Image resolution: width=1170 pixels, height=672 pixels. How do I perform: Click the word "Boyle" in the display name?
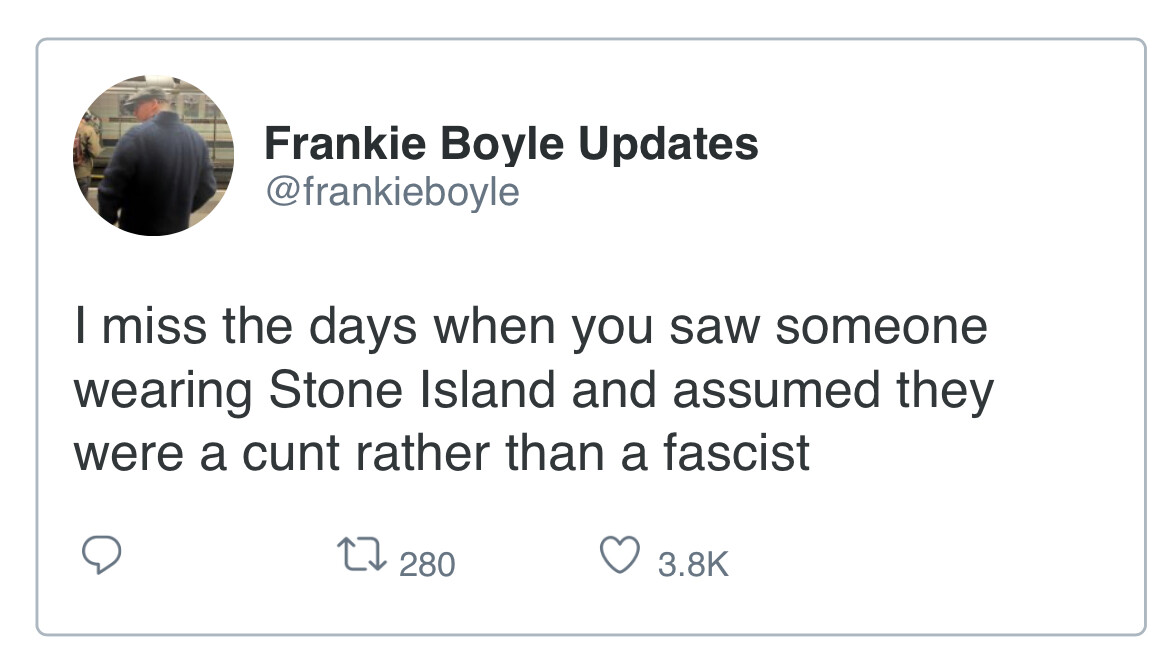coord(488,145)
